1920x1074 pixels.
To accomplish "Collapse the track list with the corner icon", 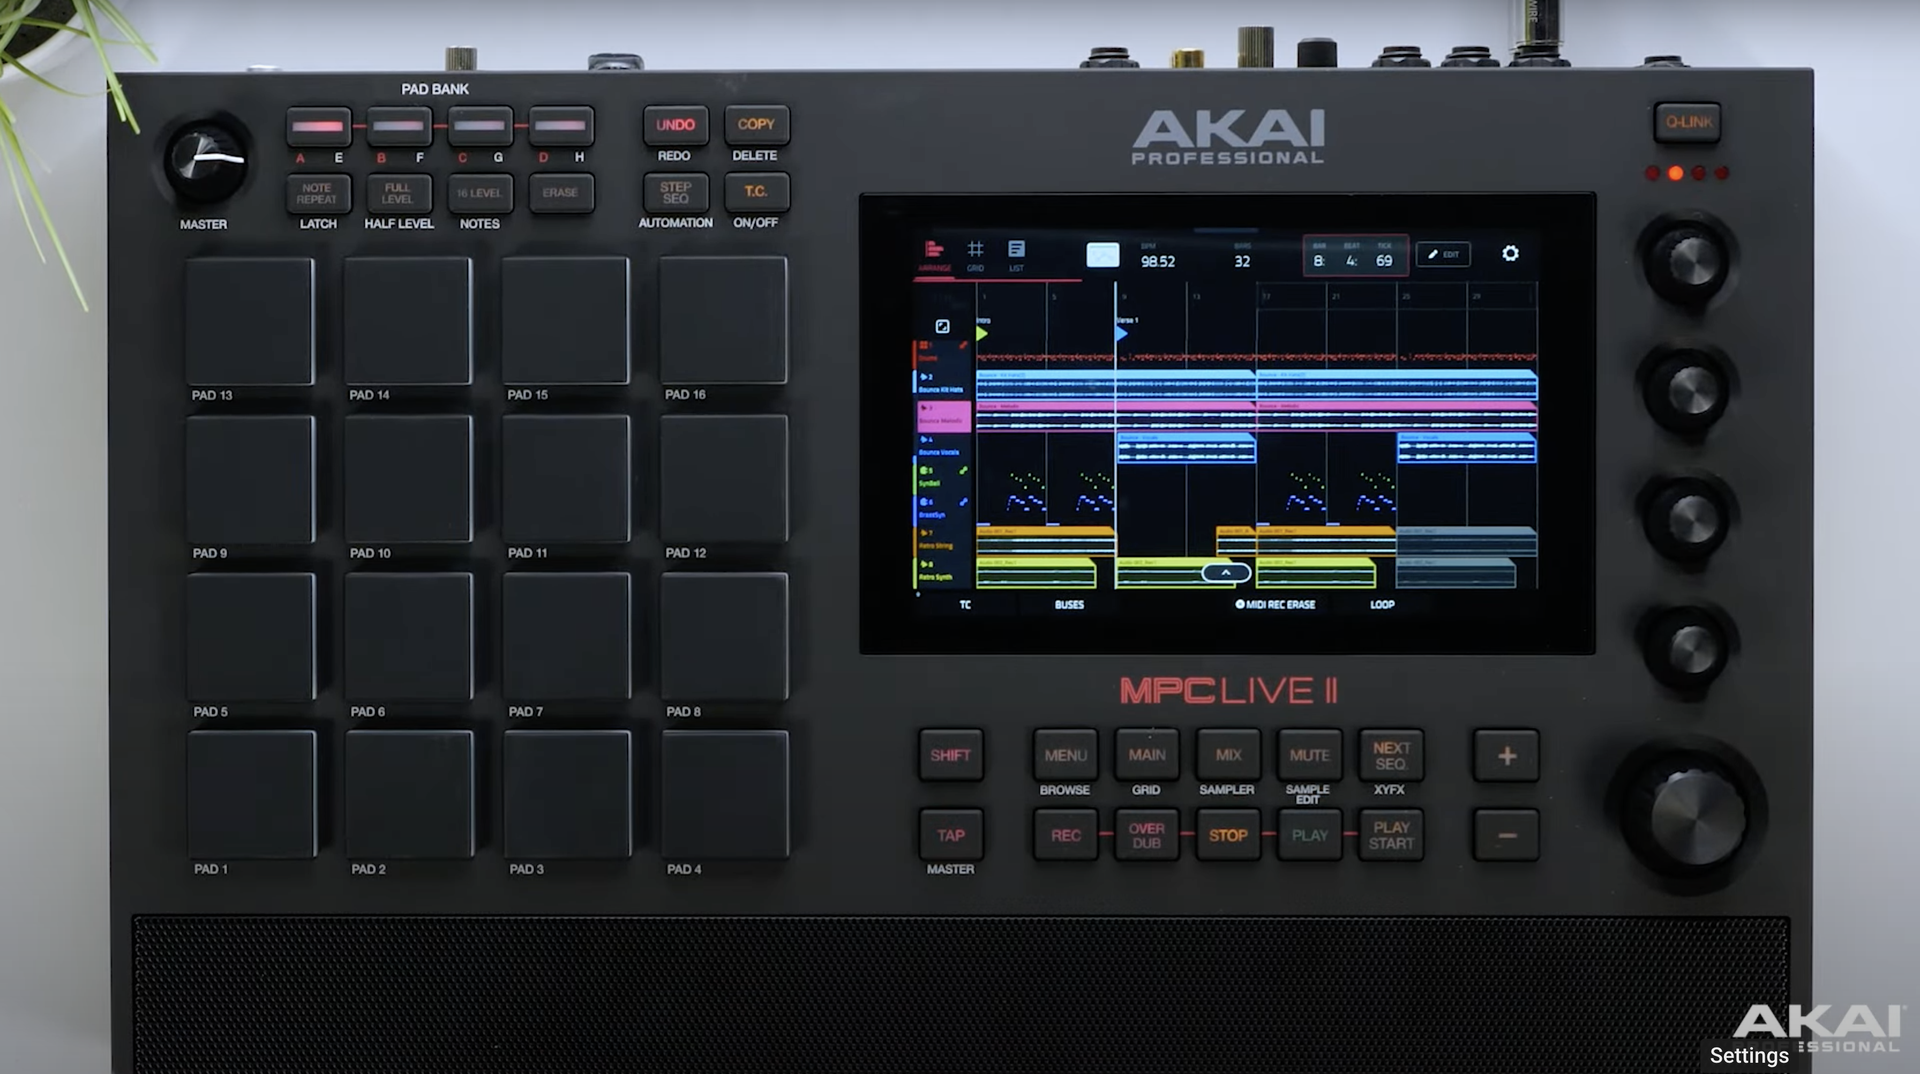I will coord(942,326).
